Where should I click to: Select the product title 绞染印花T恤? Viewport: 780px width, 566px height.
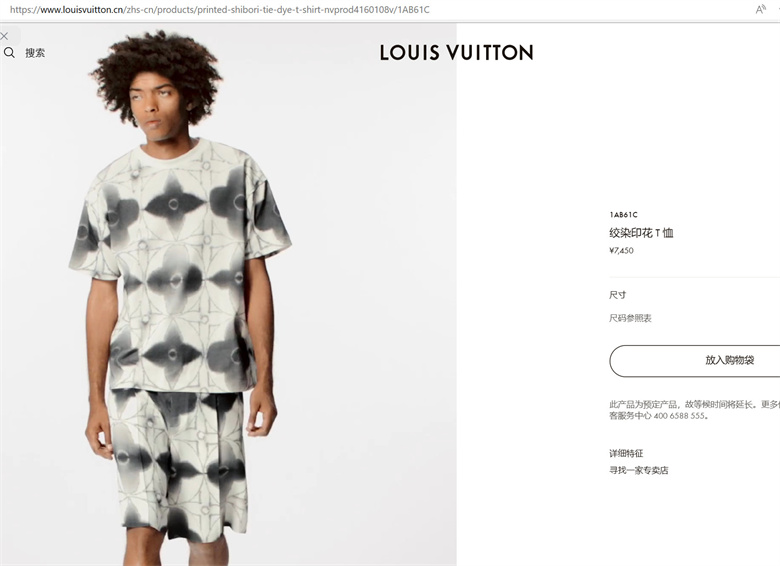click(641, 233)
